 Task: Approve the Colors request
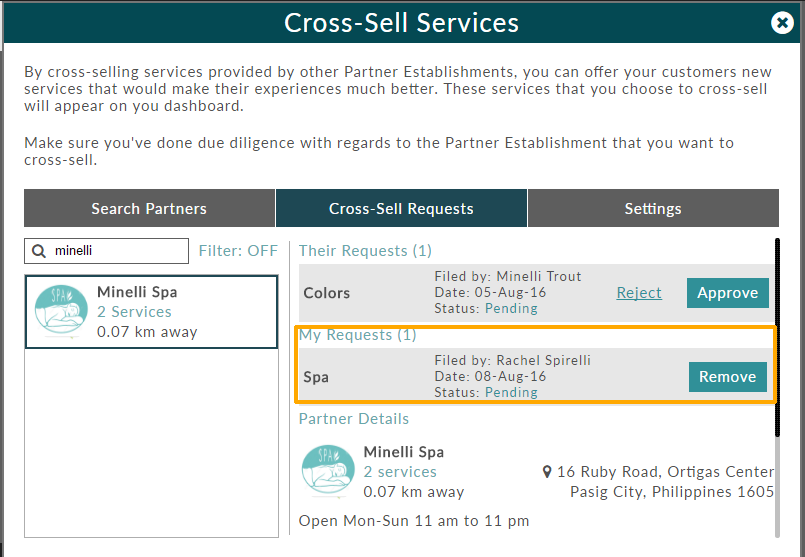click(727, 293)
